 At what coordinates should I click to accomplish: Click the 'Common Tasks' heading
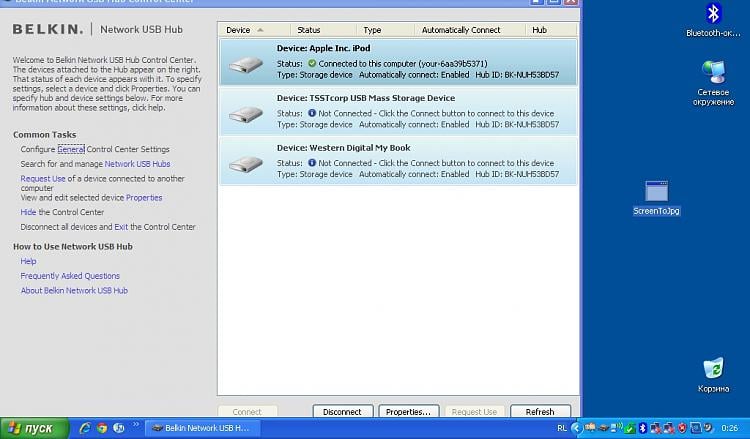coord(44,135)
